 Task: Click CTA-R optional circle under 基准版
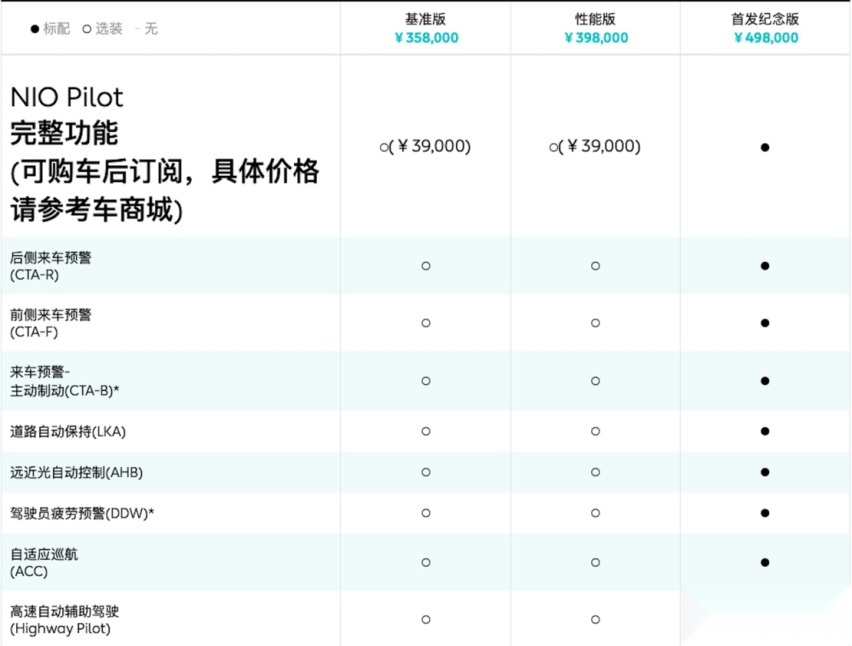coord(426,266)
